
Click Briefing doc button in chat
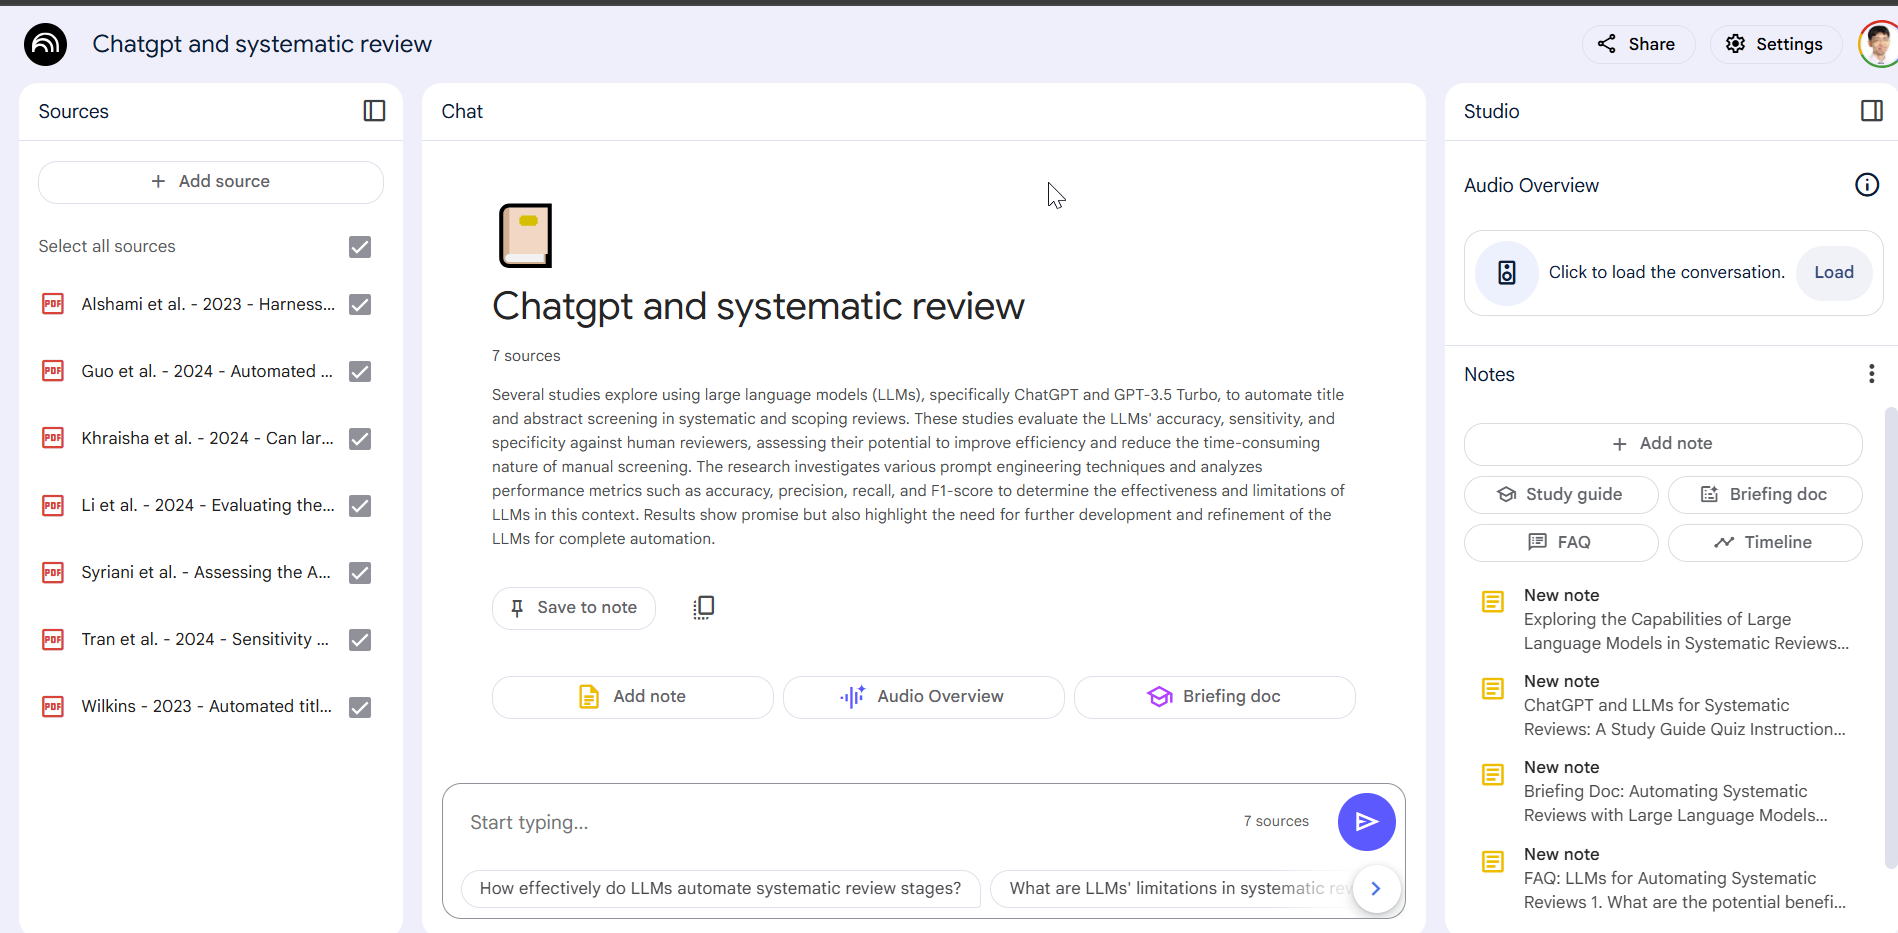(x=1214, y=697)
